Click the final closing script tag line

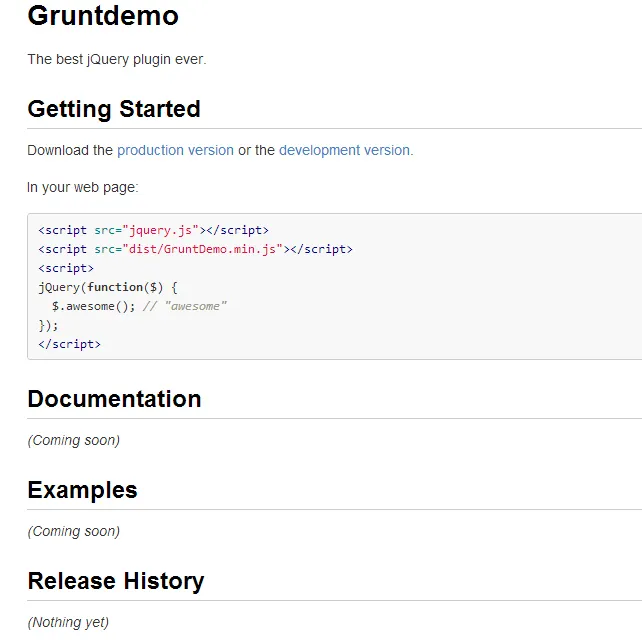[69, 344]
